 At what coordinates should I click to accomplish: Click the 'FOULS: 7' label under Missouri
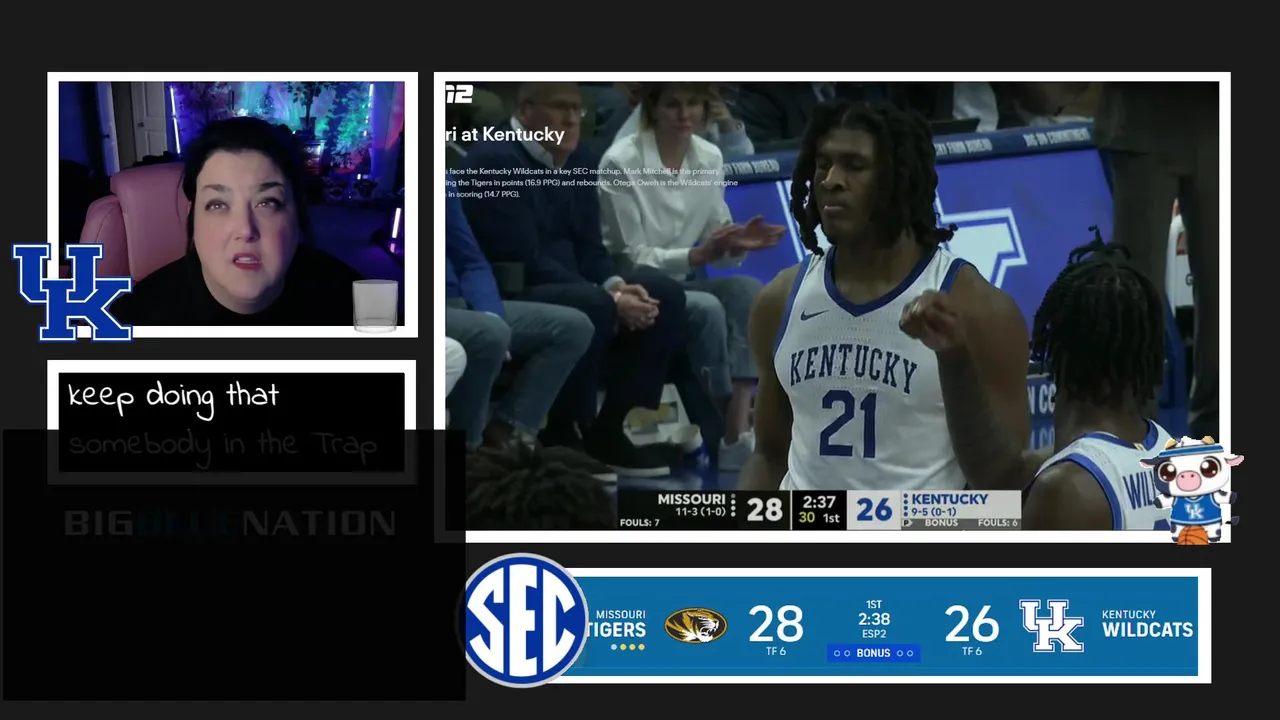[x=639, y=522]
